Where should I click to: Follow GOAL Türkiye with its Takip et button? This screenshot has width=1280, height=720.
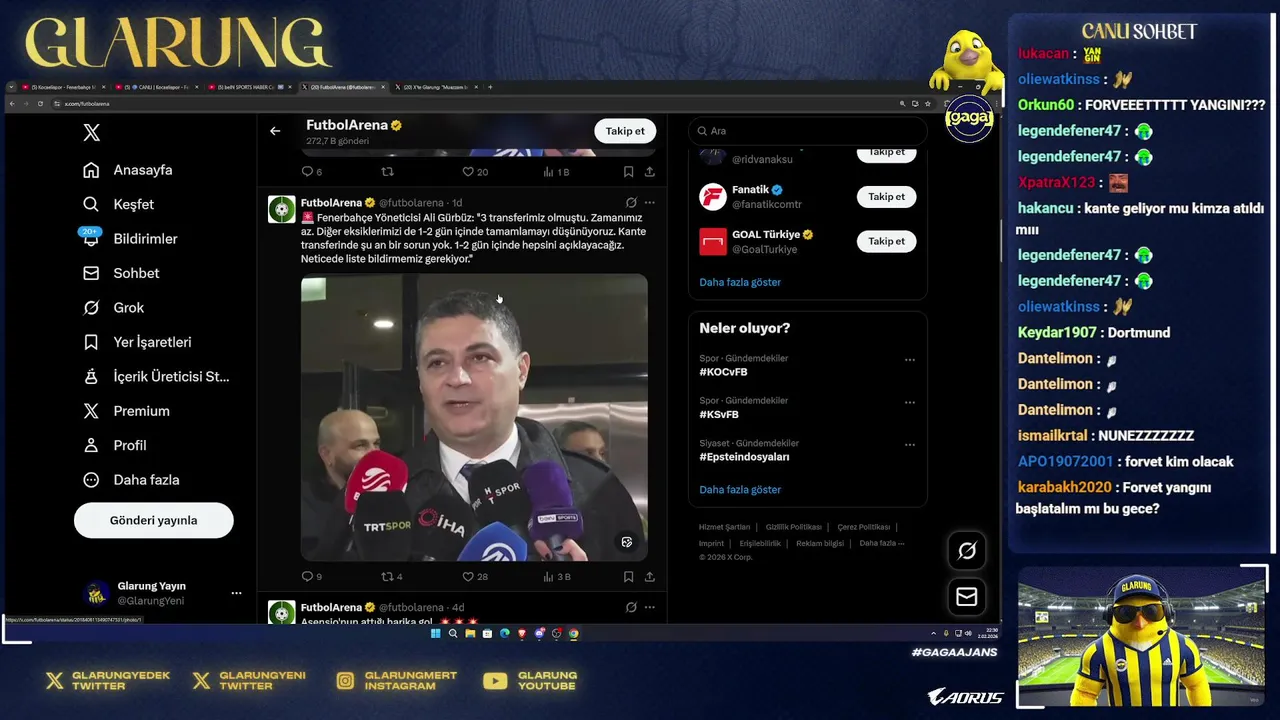tap(886, 241)
